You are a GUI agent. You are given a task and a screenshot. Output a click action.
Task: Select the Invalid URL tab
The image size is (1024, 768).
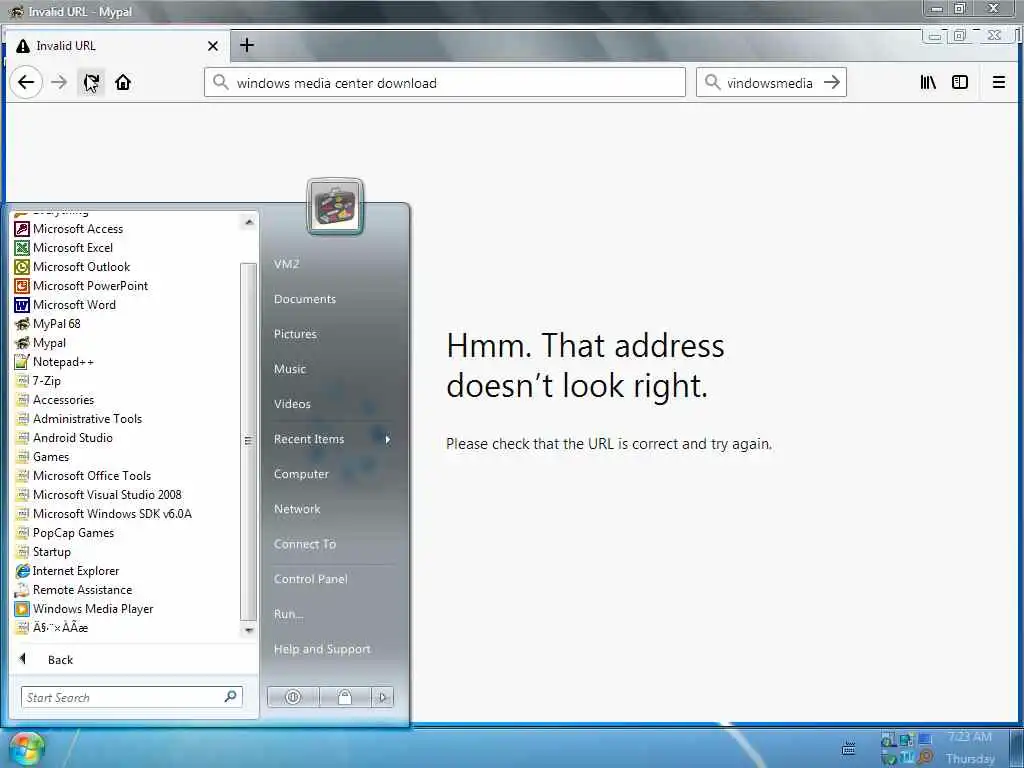118,46
